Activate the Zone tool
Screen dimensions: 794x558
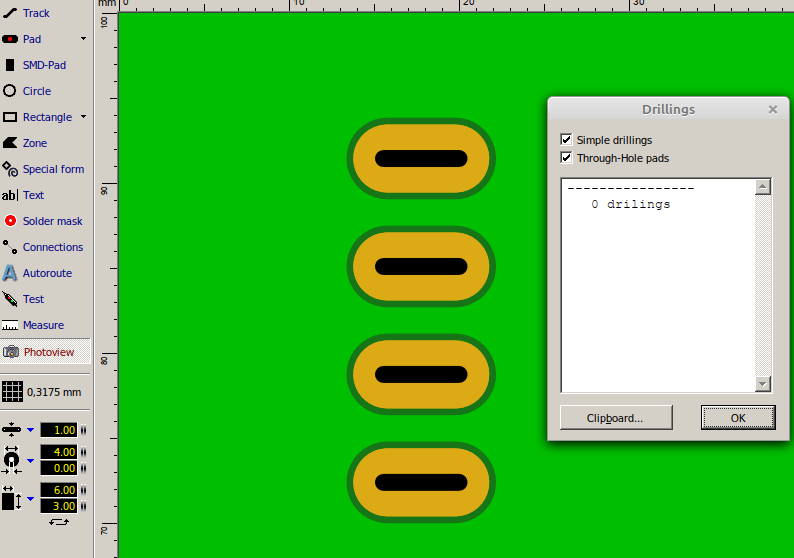(x=34, y=143)
